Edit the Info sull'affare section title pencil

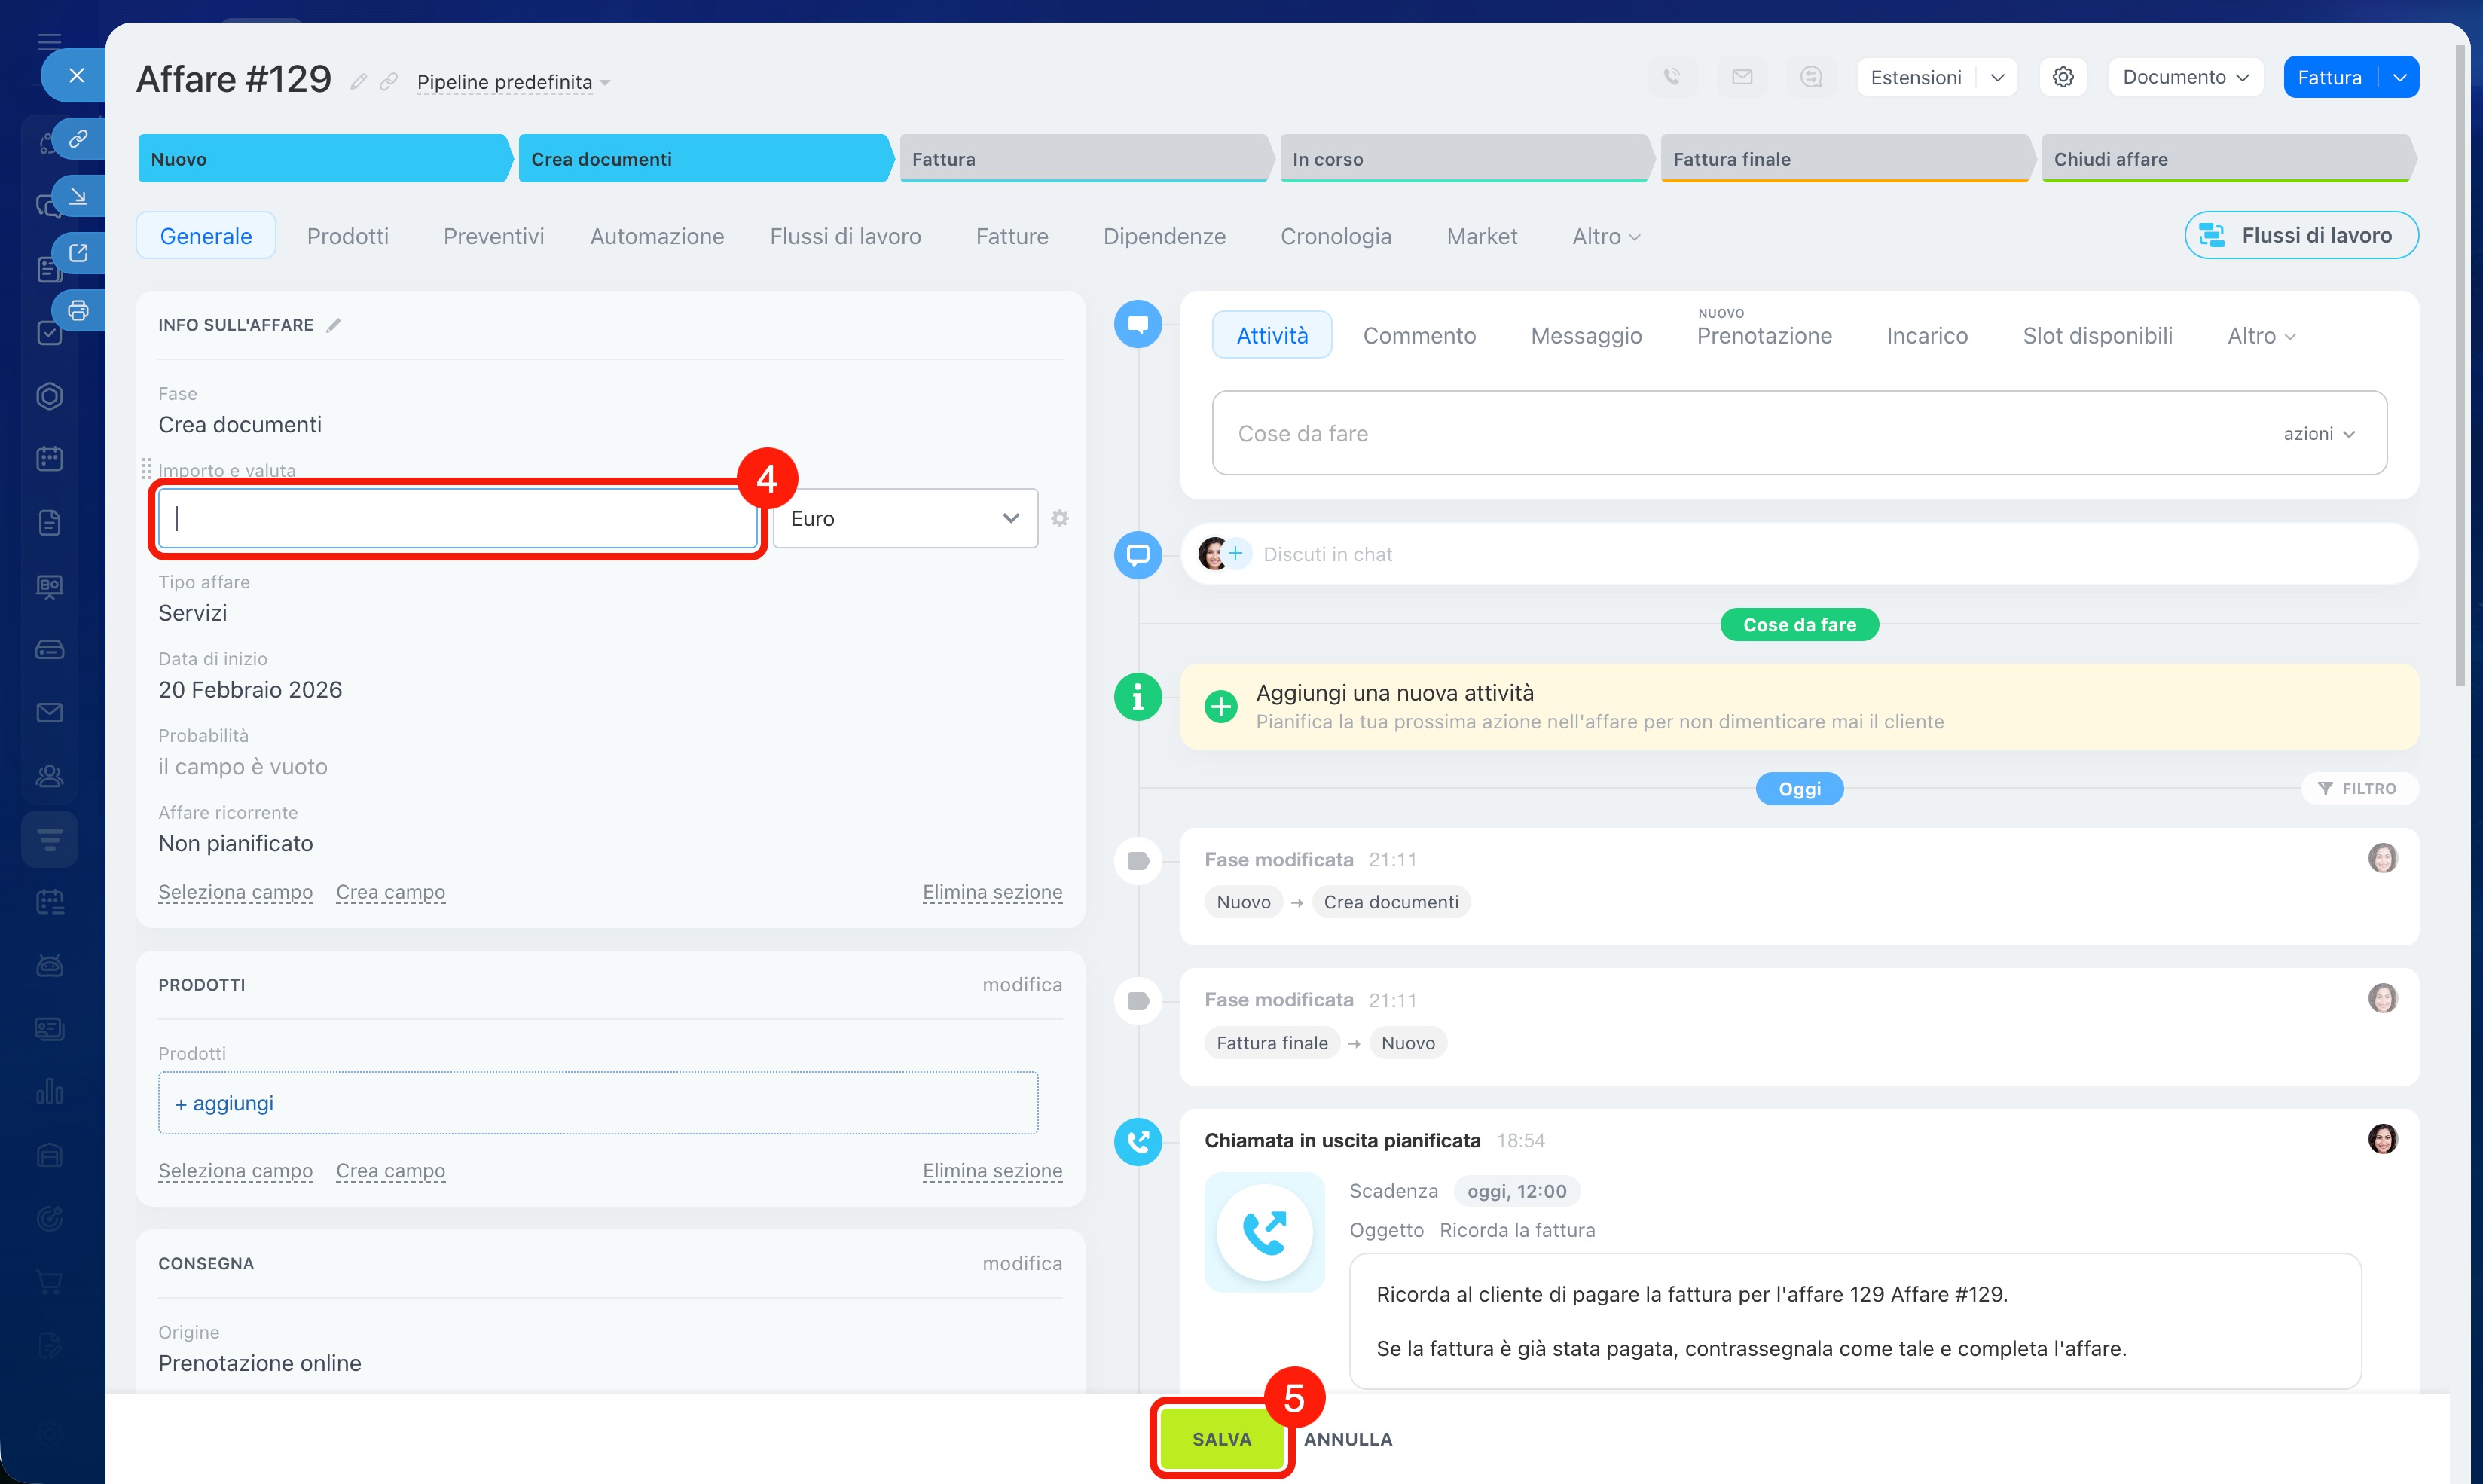[334, 325]
